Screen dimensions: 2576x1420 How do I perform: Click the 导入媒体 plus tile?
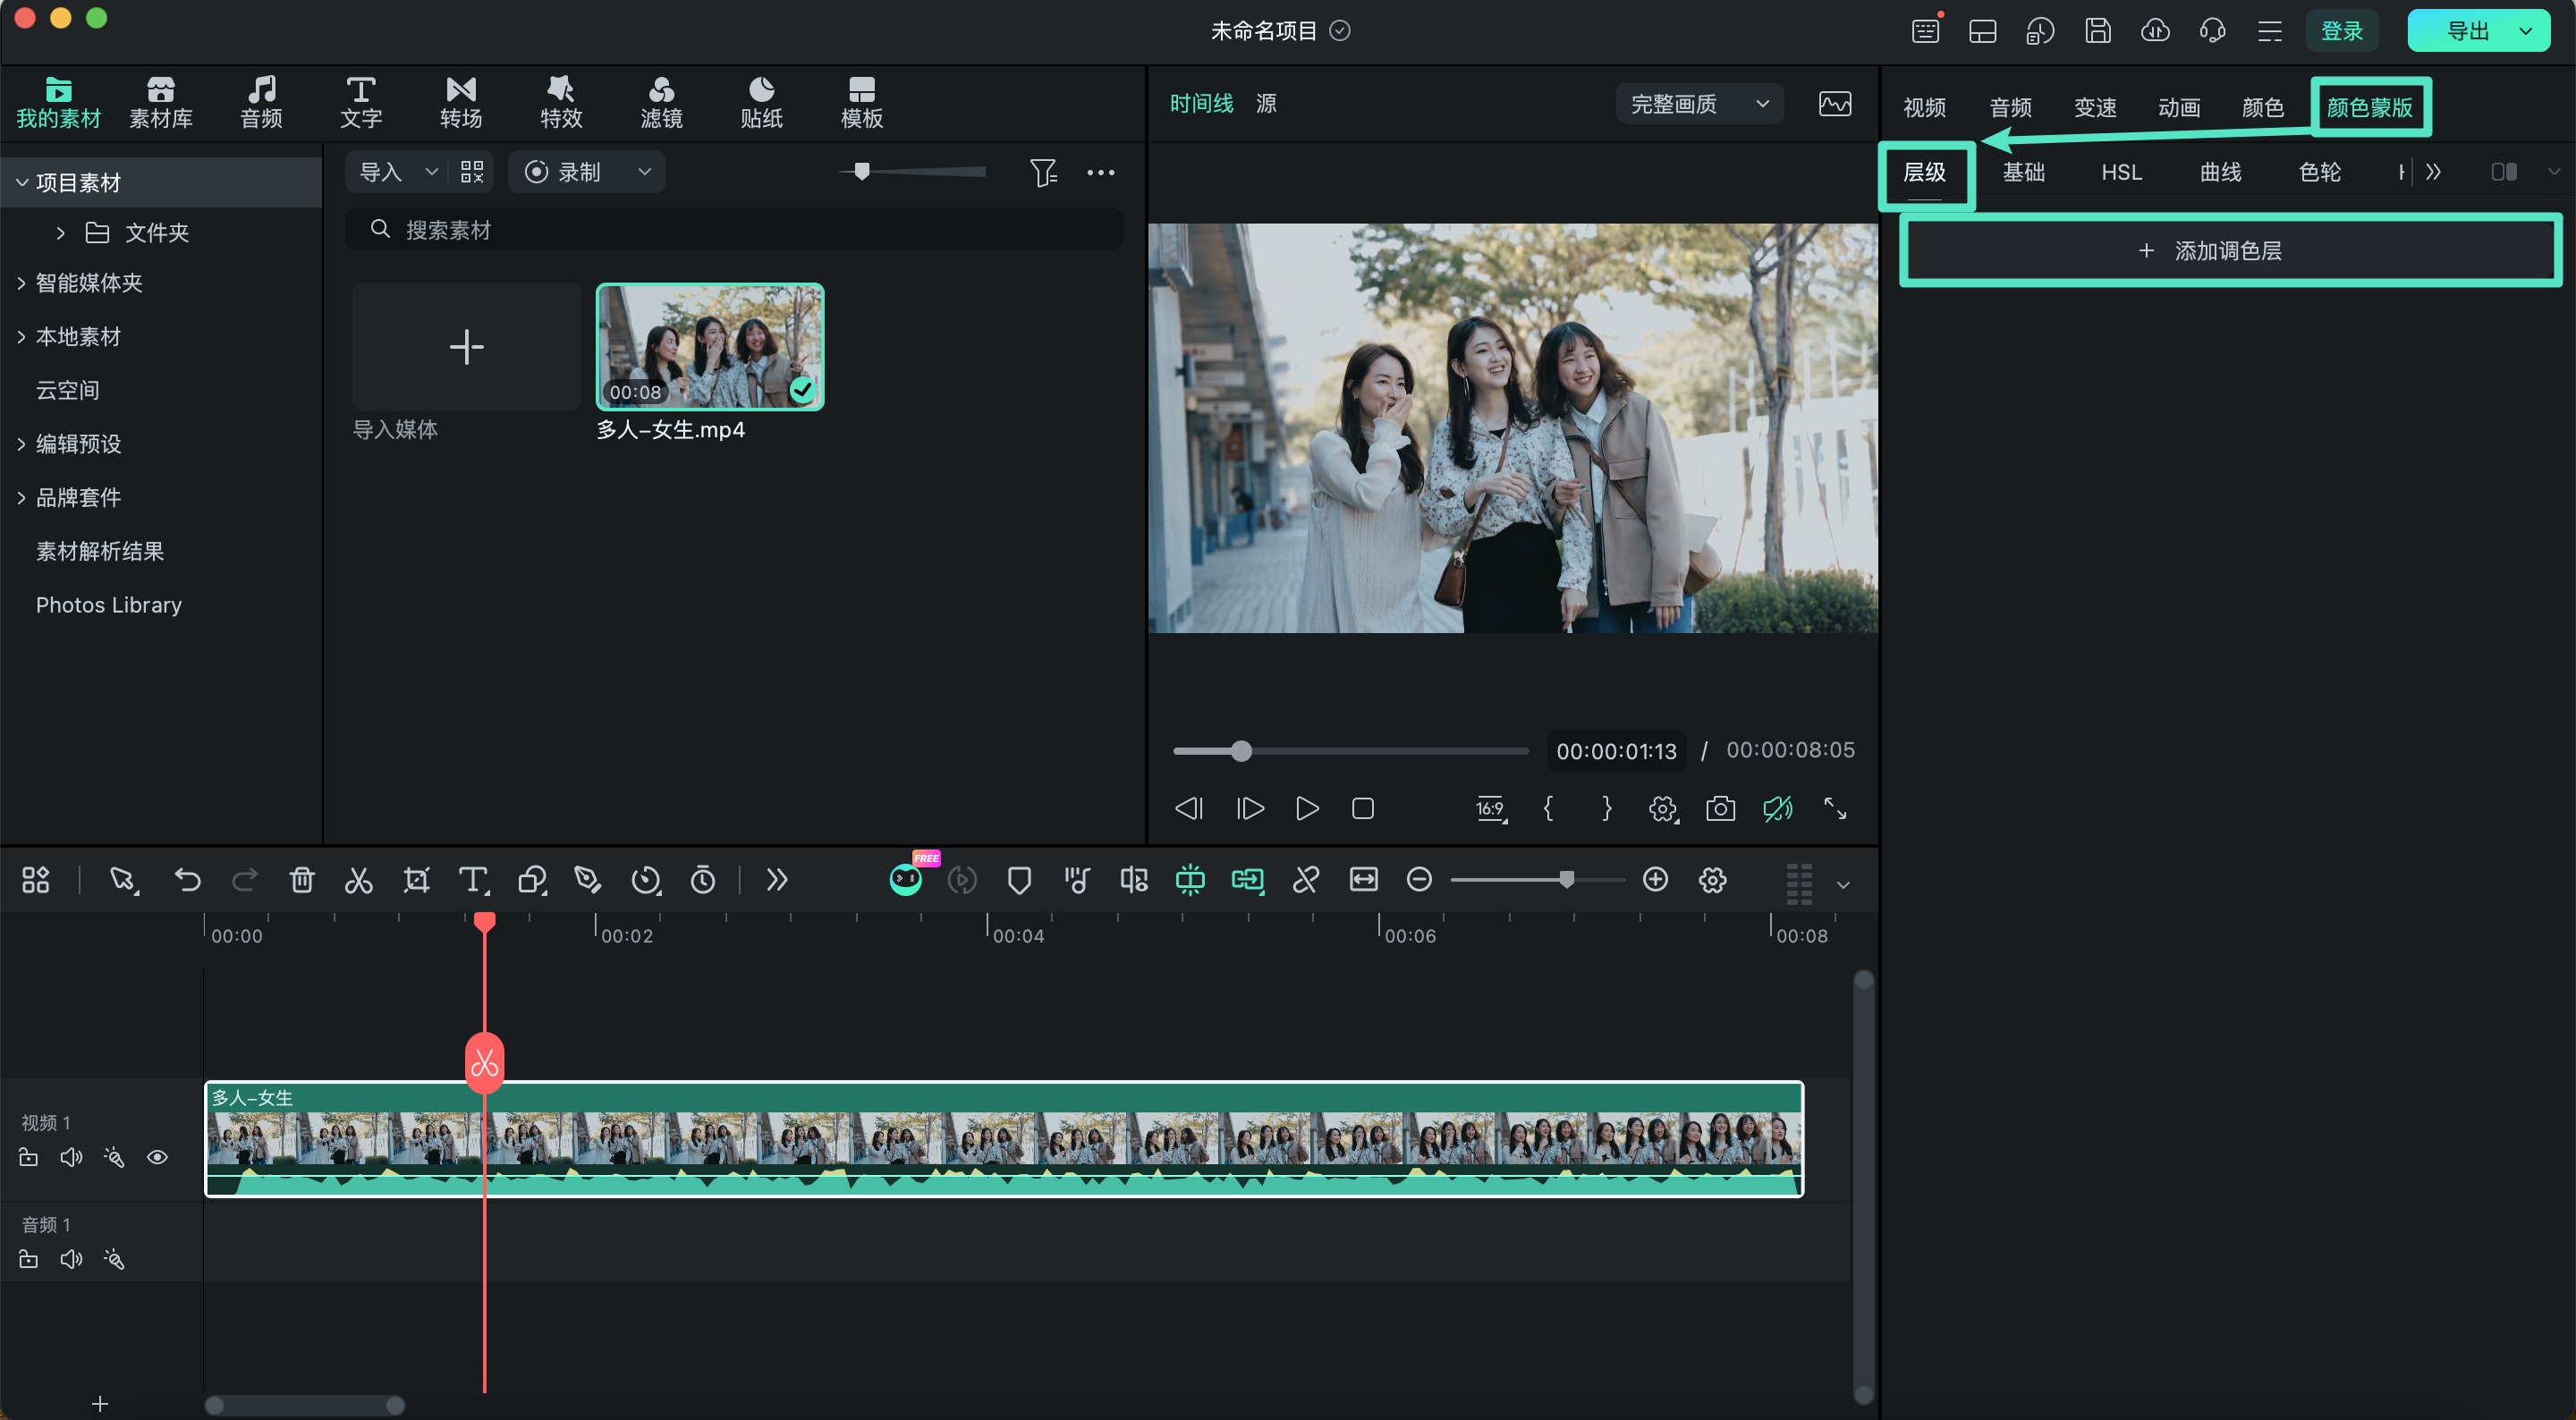[x=466, y=347]
